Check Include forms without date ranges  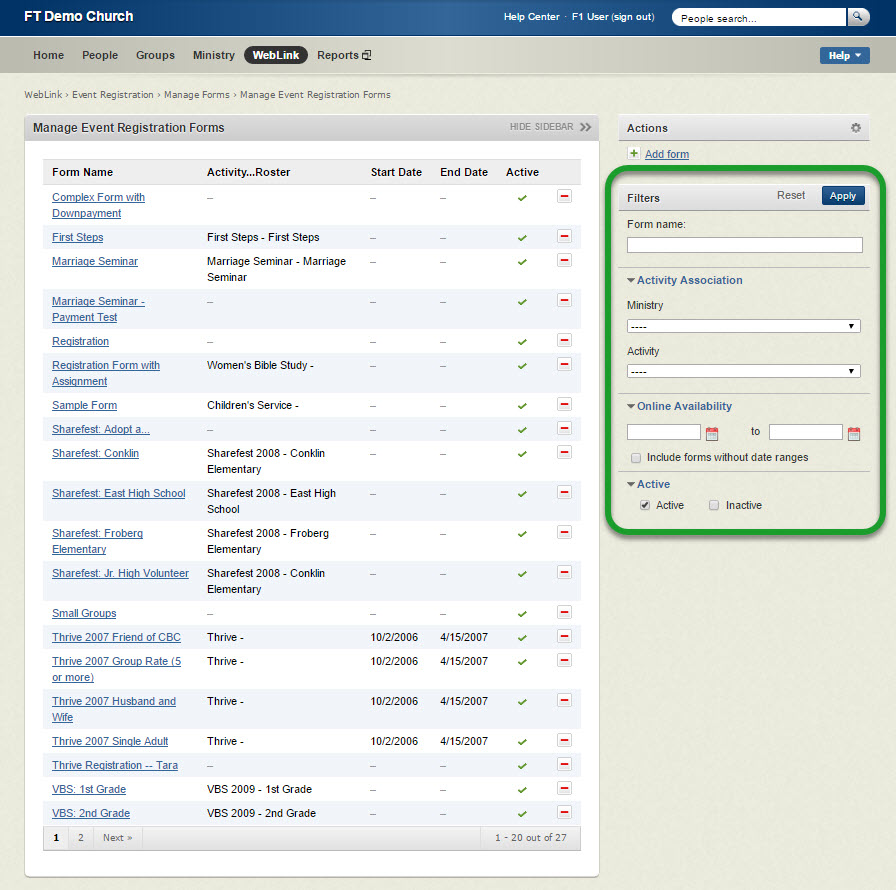(636, 458)
